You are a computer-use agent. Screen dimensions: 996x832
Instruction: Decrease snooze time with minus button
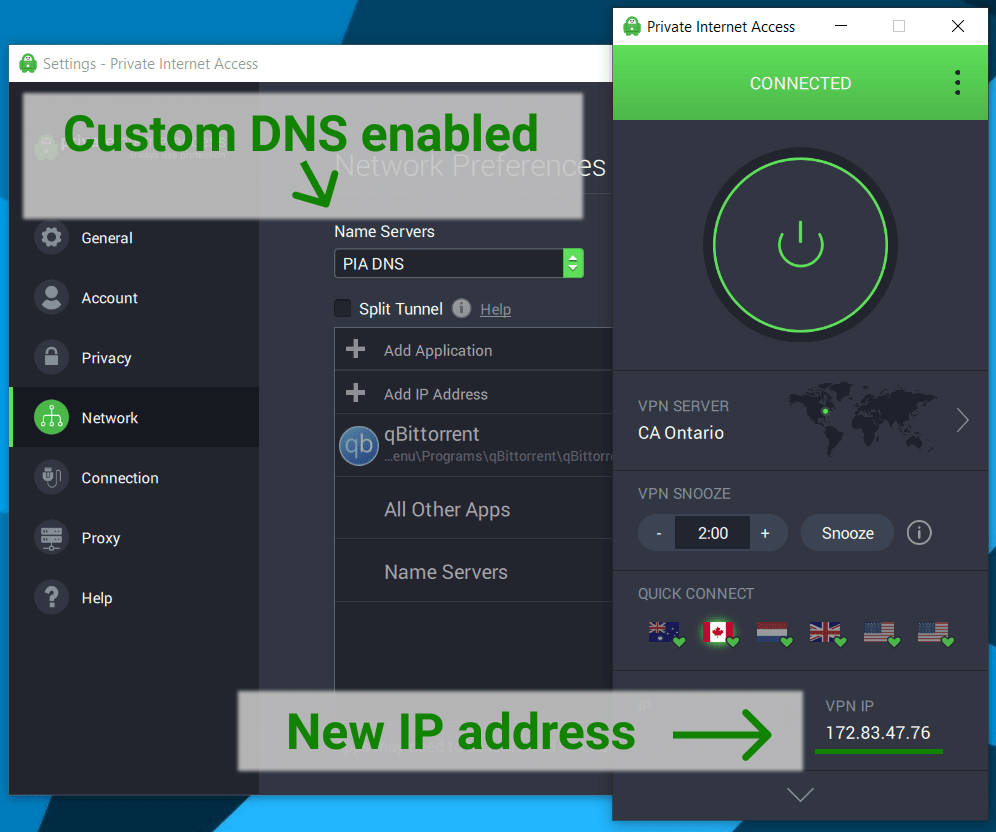[x=658, y=533]
